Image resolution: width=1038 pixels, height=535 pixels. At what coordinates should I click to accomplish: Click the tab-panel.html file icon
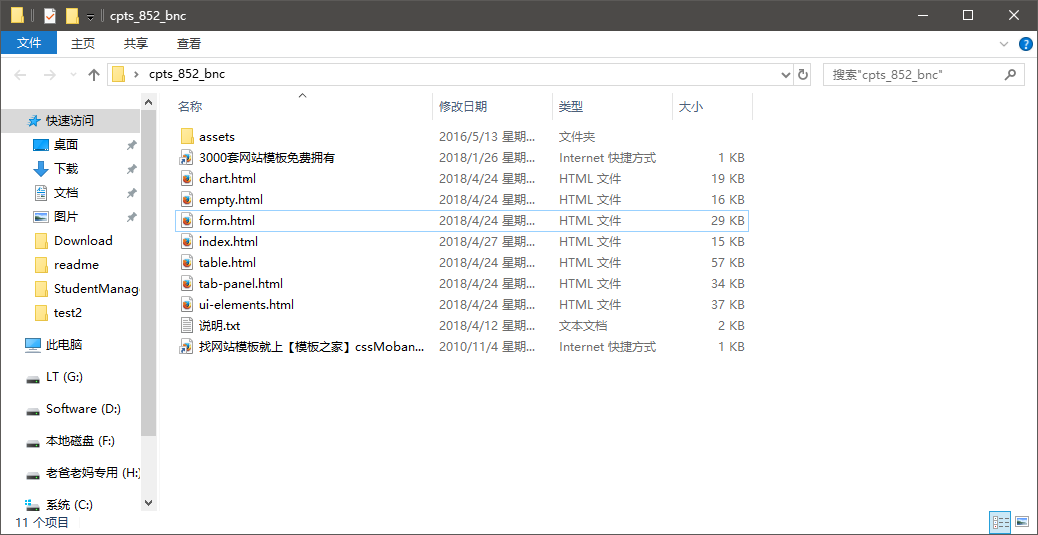pyautogui.click(x=187, y=284)
